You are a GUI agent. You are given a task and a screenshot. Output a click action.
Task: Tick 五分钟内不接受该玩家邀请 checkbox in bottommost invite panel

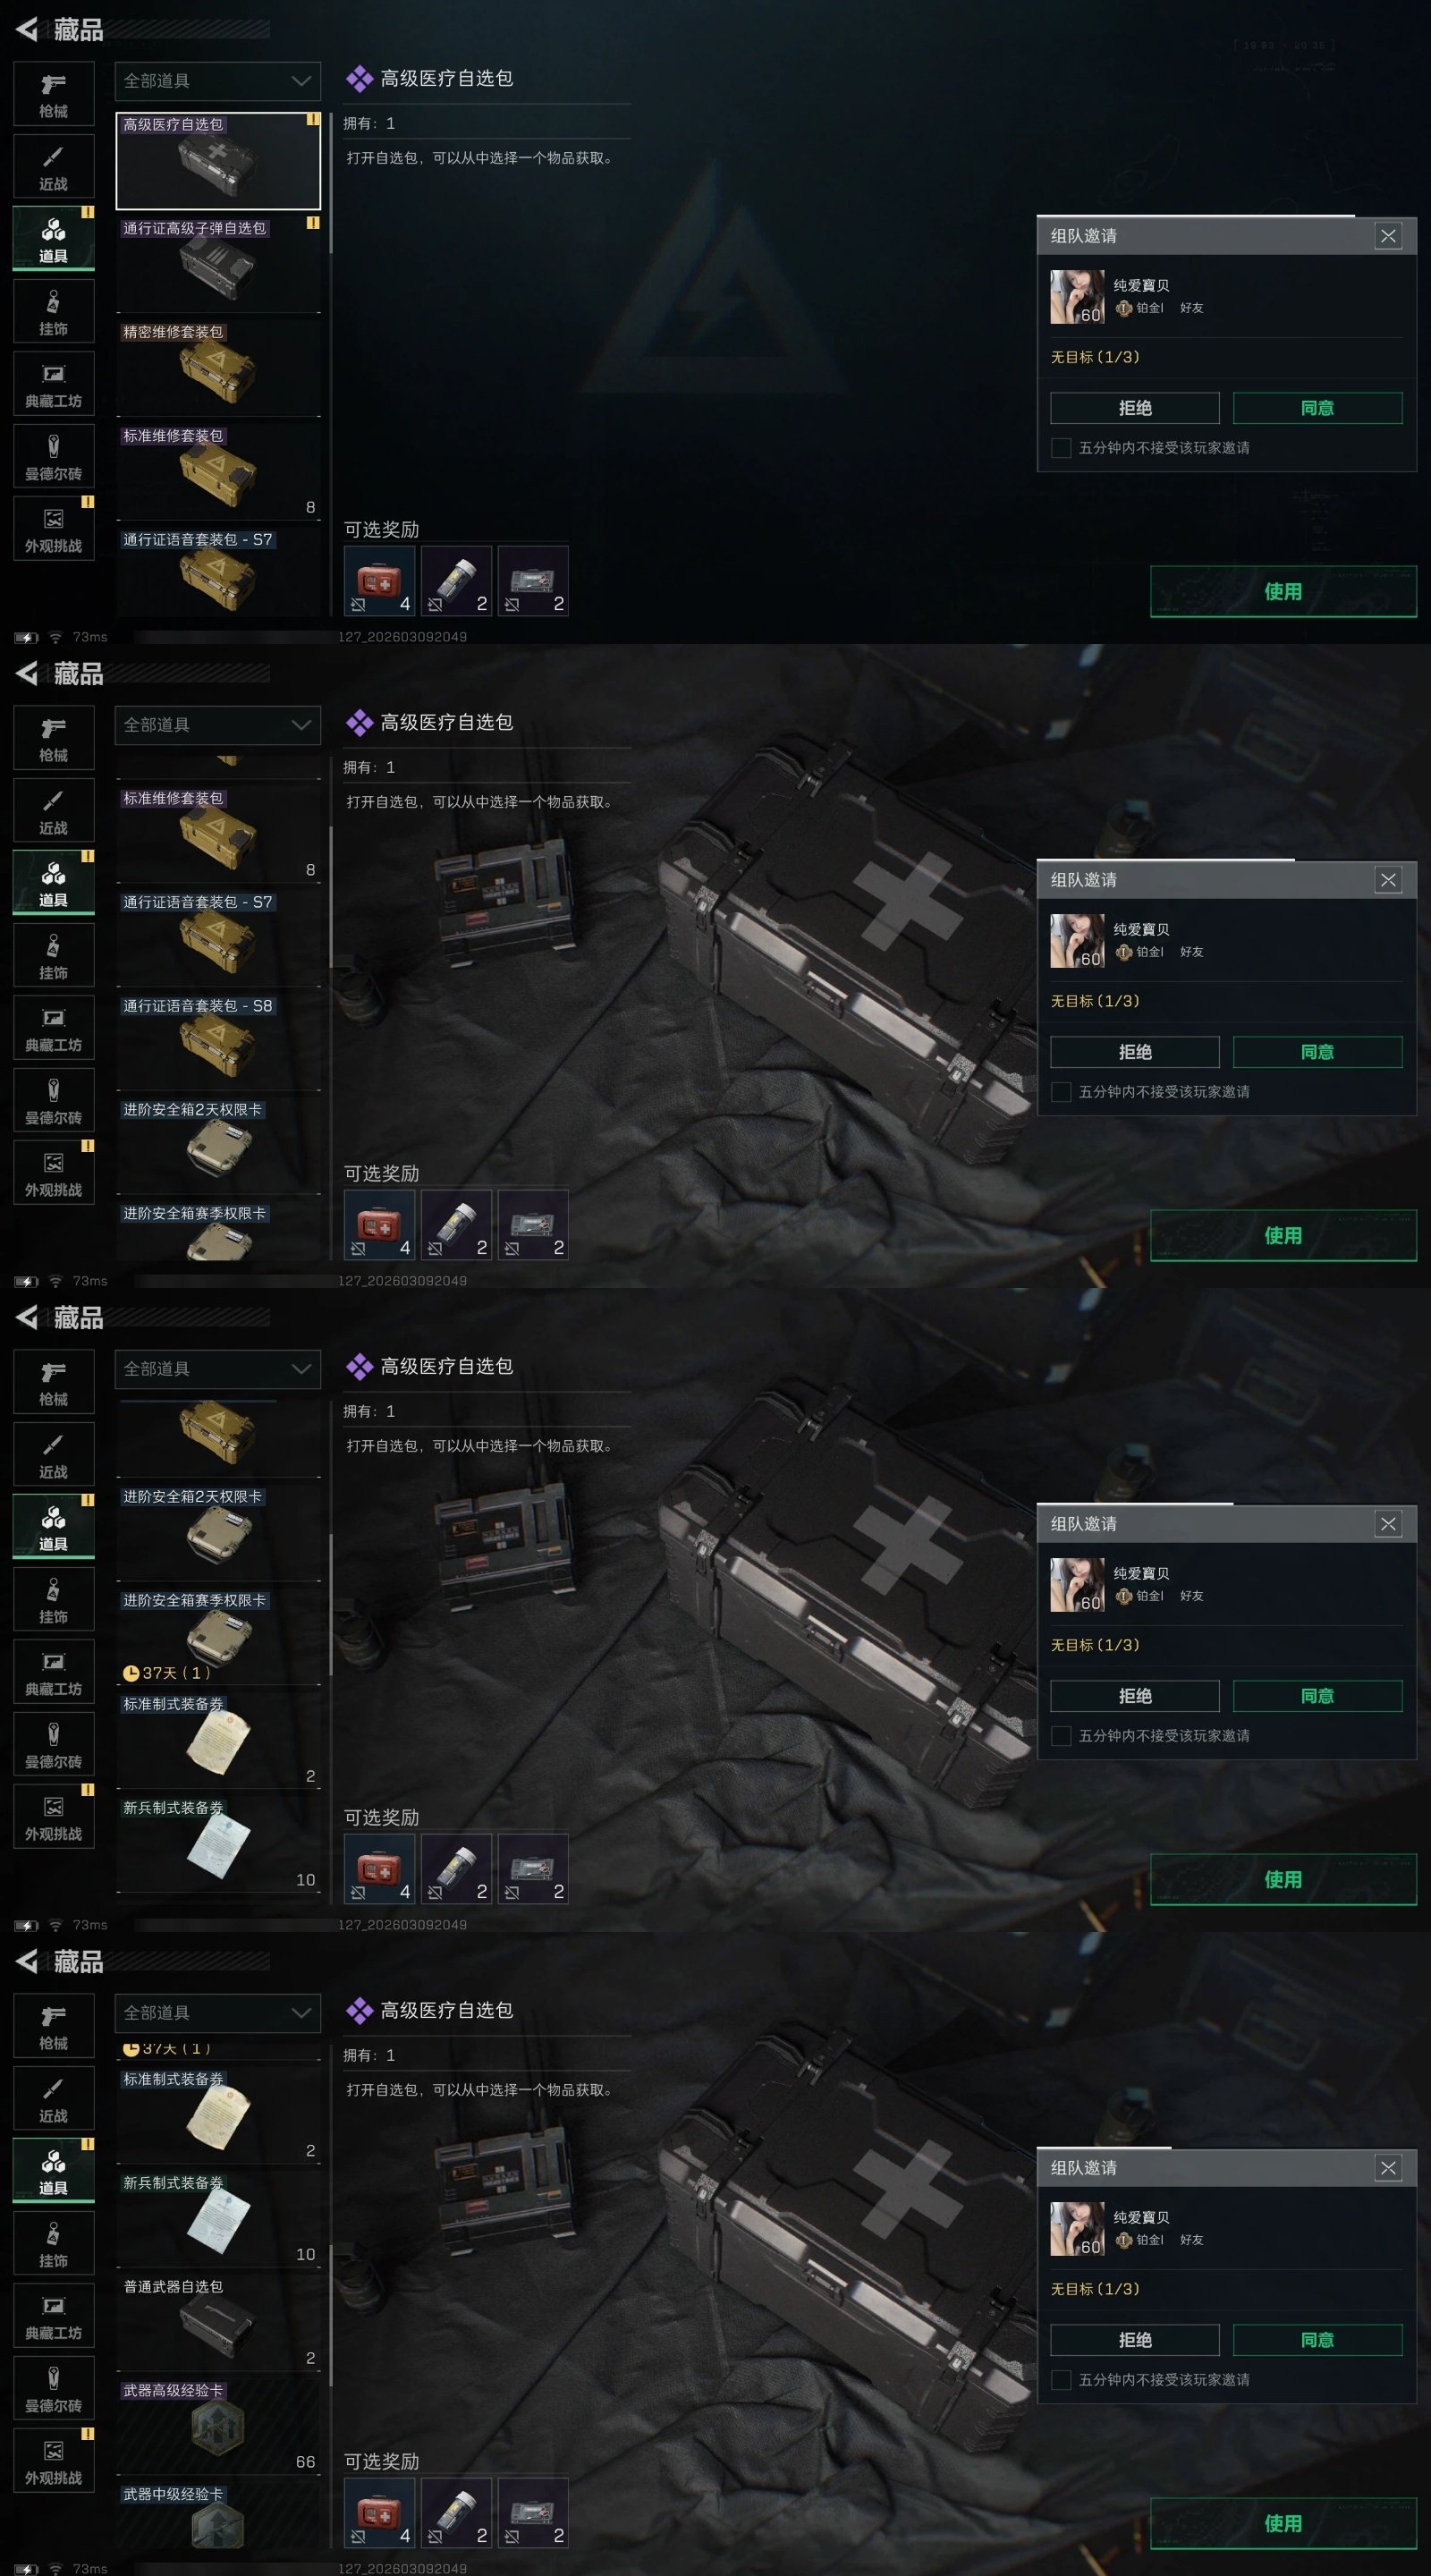[1061, 2380]
